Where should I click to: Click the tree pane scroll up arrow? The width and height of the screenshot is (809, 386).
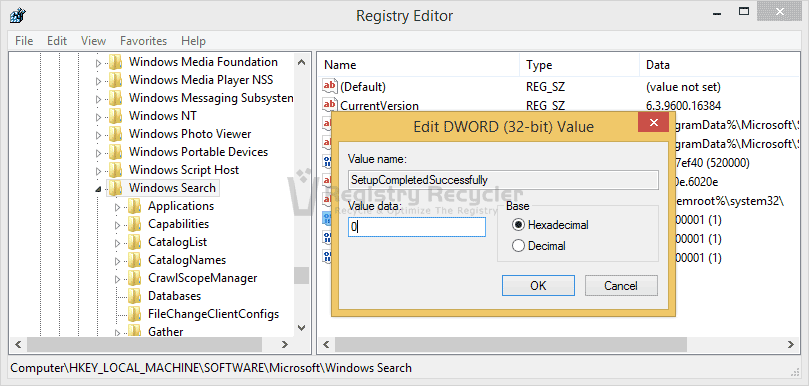301,62
